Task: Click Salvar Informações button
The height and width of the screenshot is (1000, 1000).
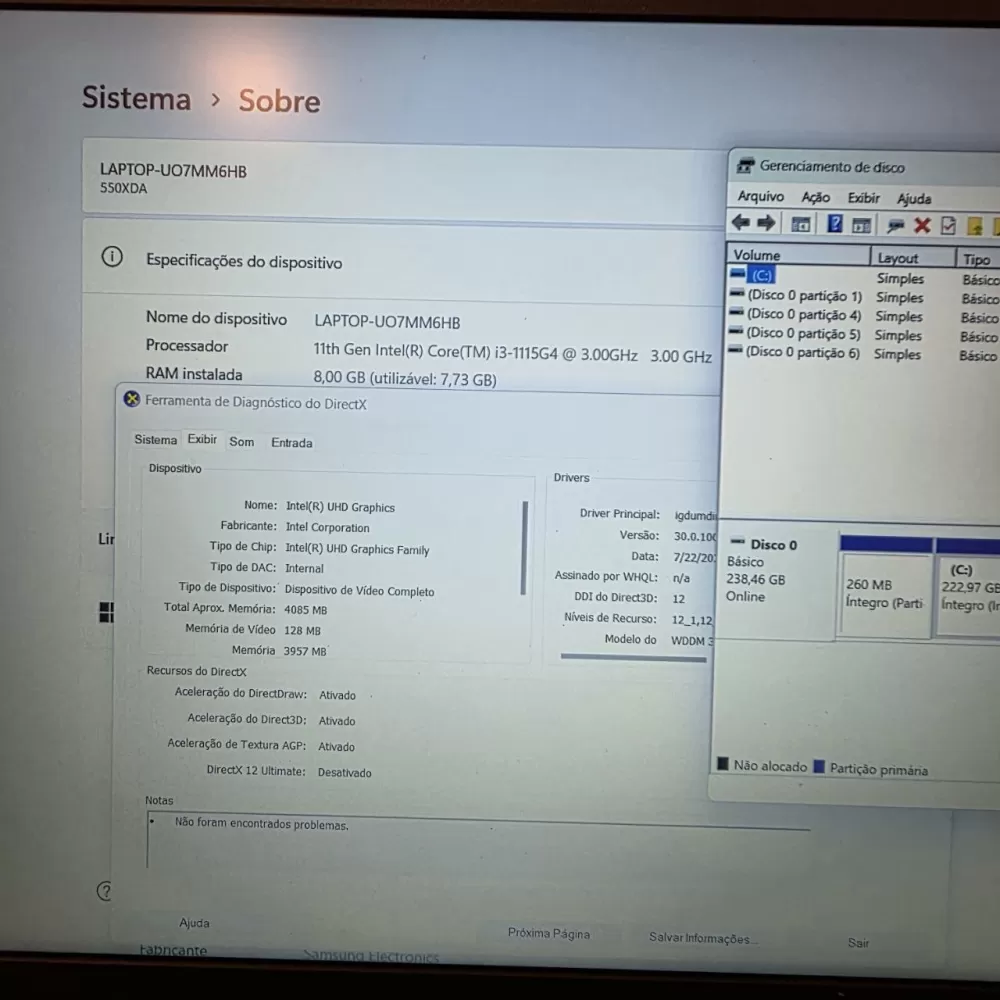Action: pyautogui.click(x=702, y=938)
